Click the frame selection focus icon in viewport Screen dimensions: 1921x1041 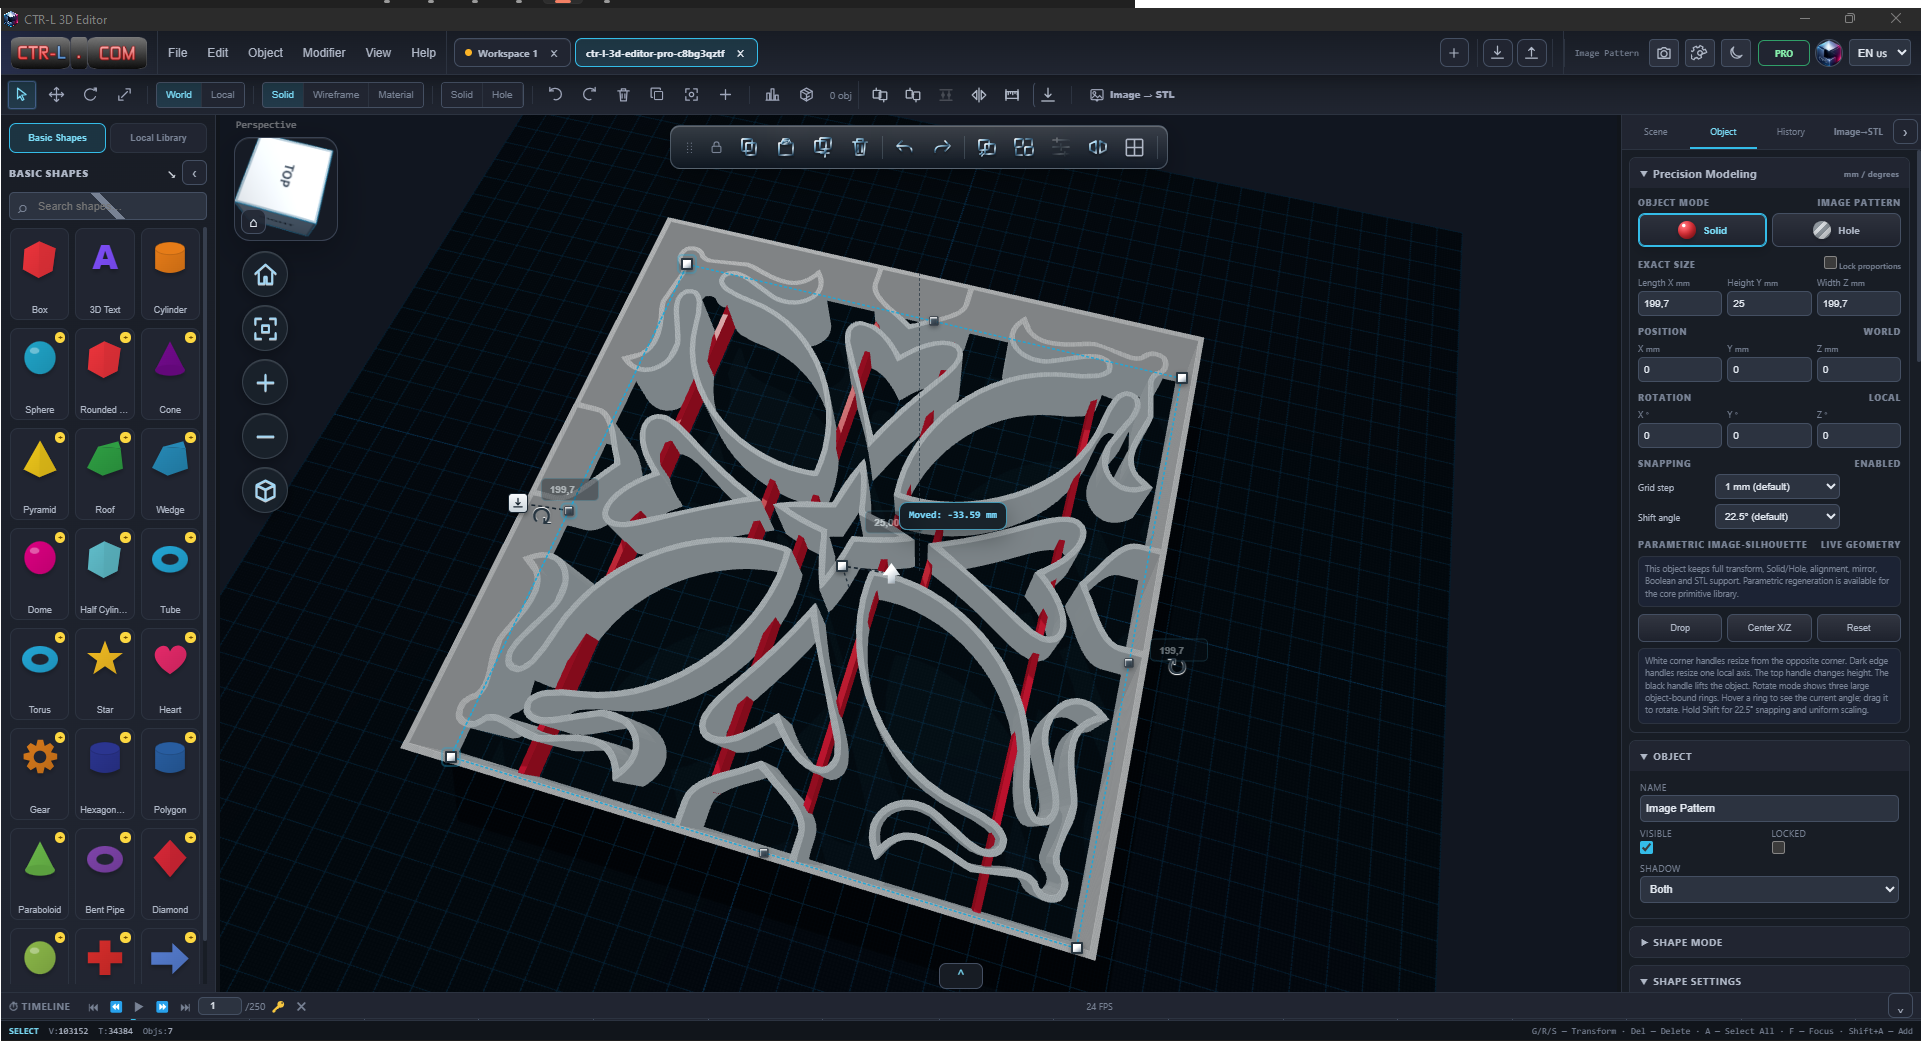pyautogui.click(x=265, y=329)
